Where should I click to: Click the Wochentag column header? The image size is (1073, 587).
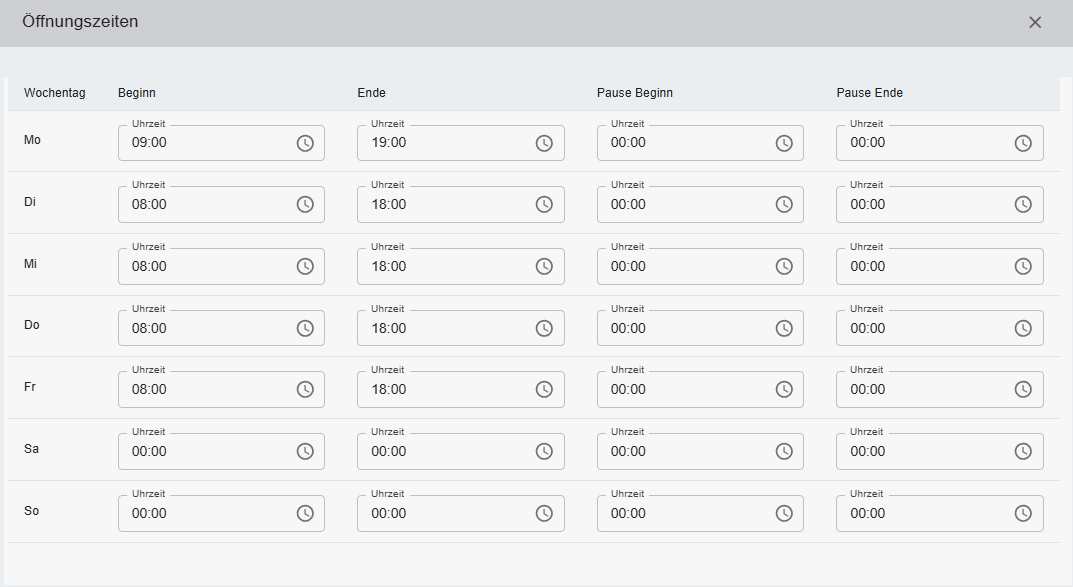(x=55, y=93)
